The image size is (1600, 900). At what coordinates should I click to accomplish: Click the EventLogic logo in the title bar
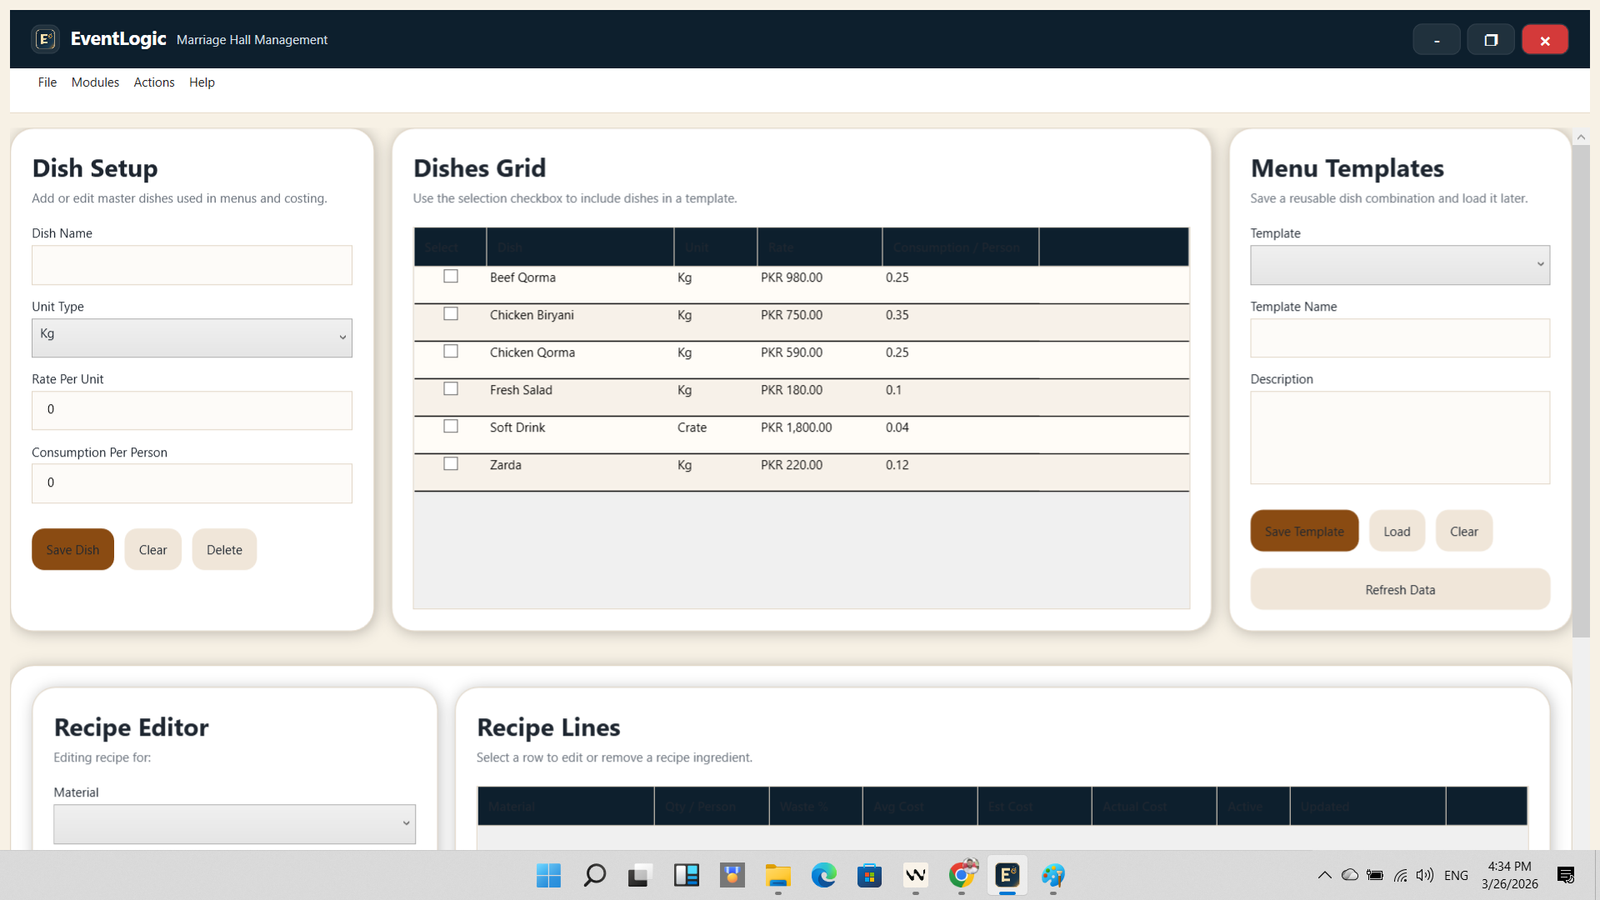click(x=44, y=38)
